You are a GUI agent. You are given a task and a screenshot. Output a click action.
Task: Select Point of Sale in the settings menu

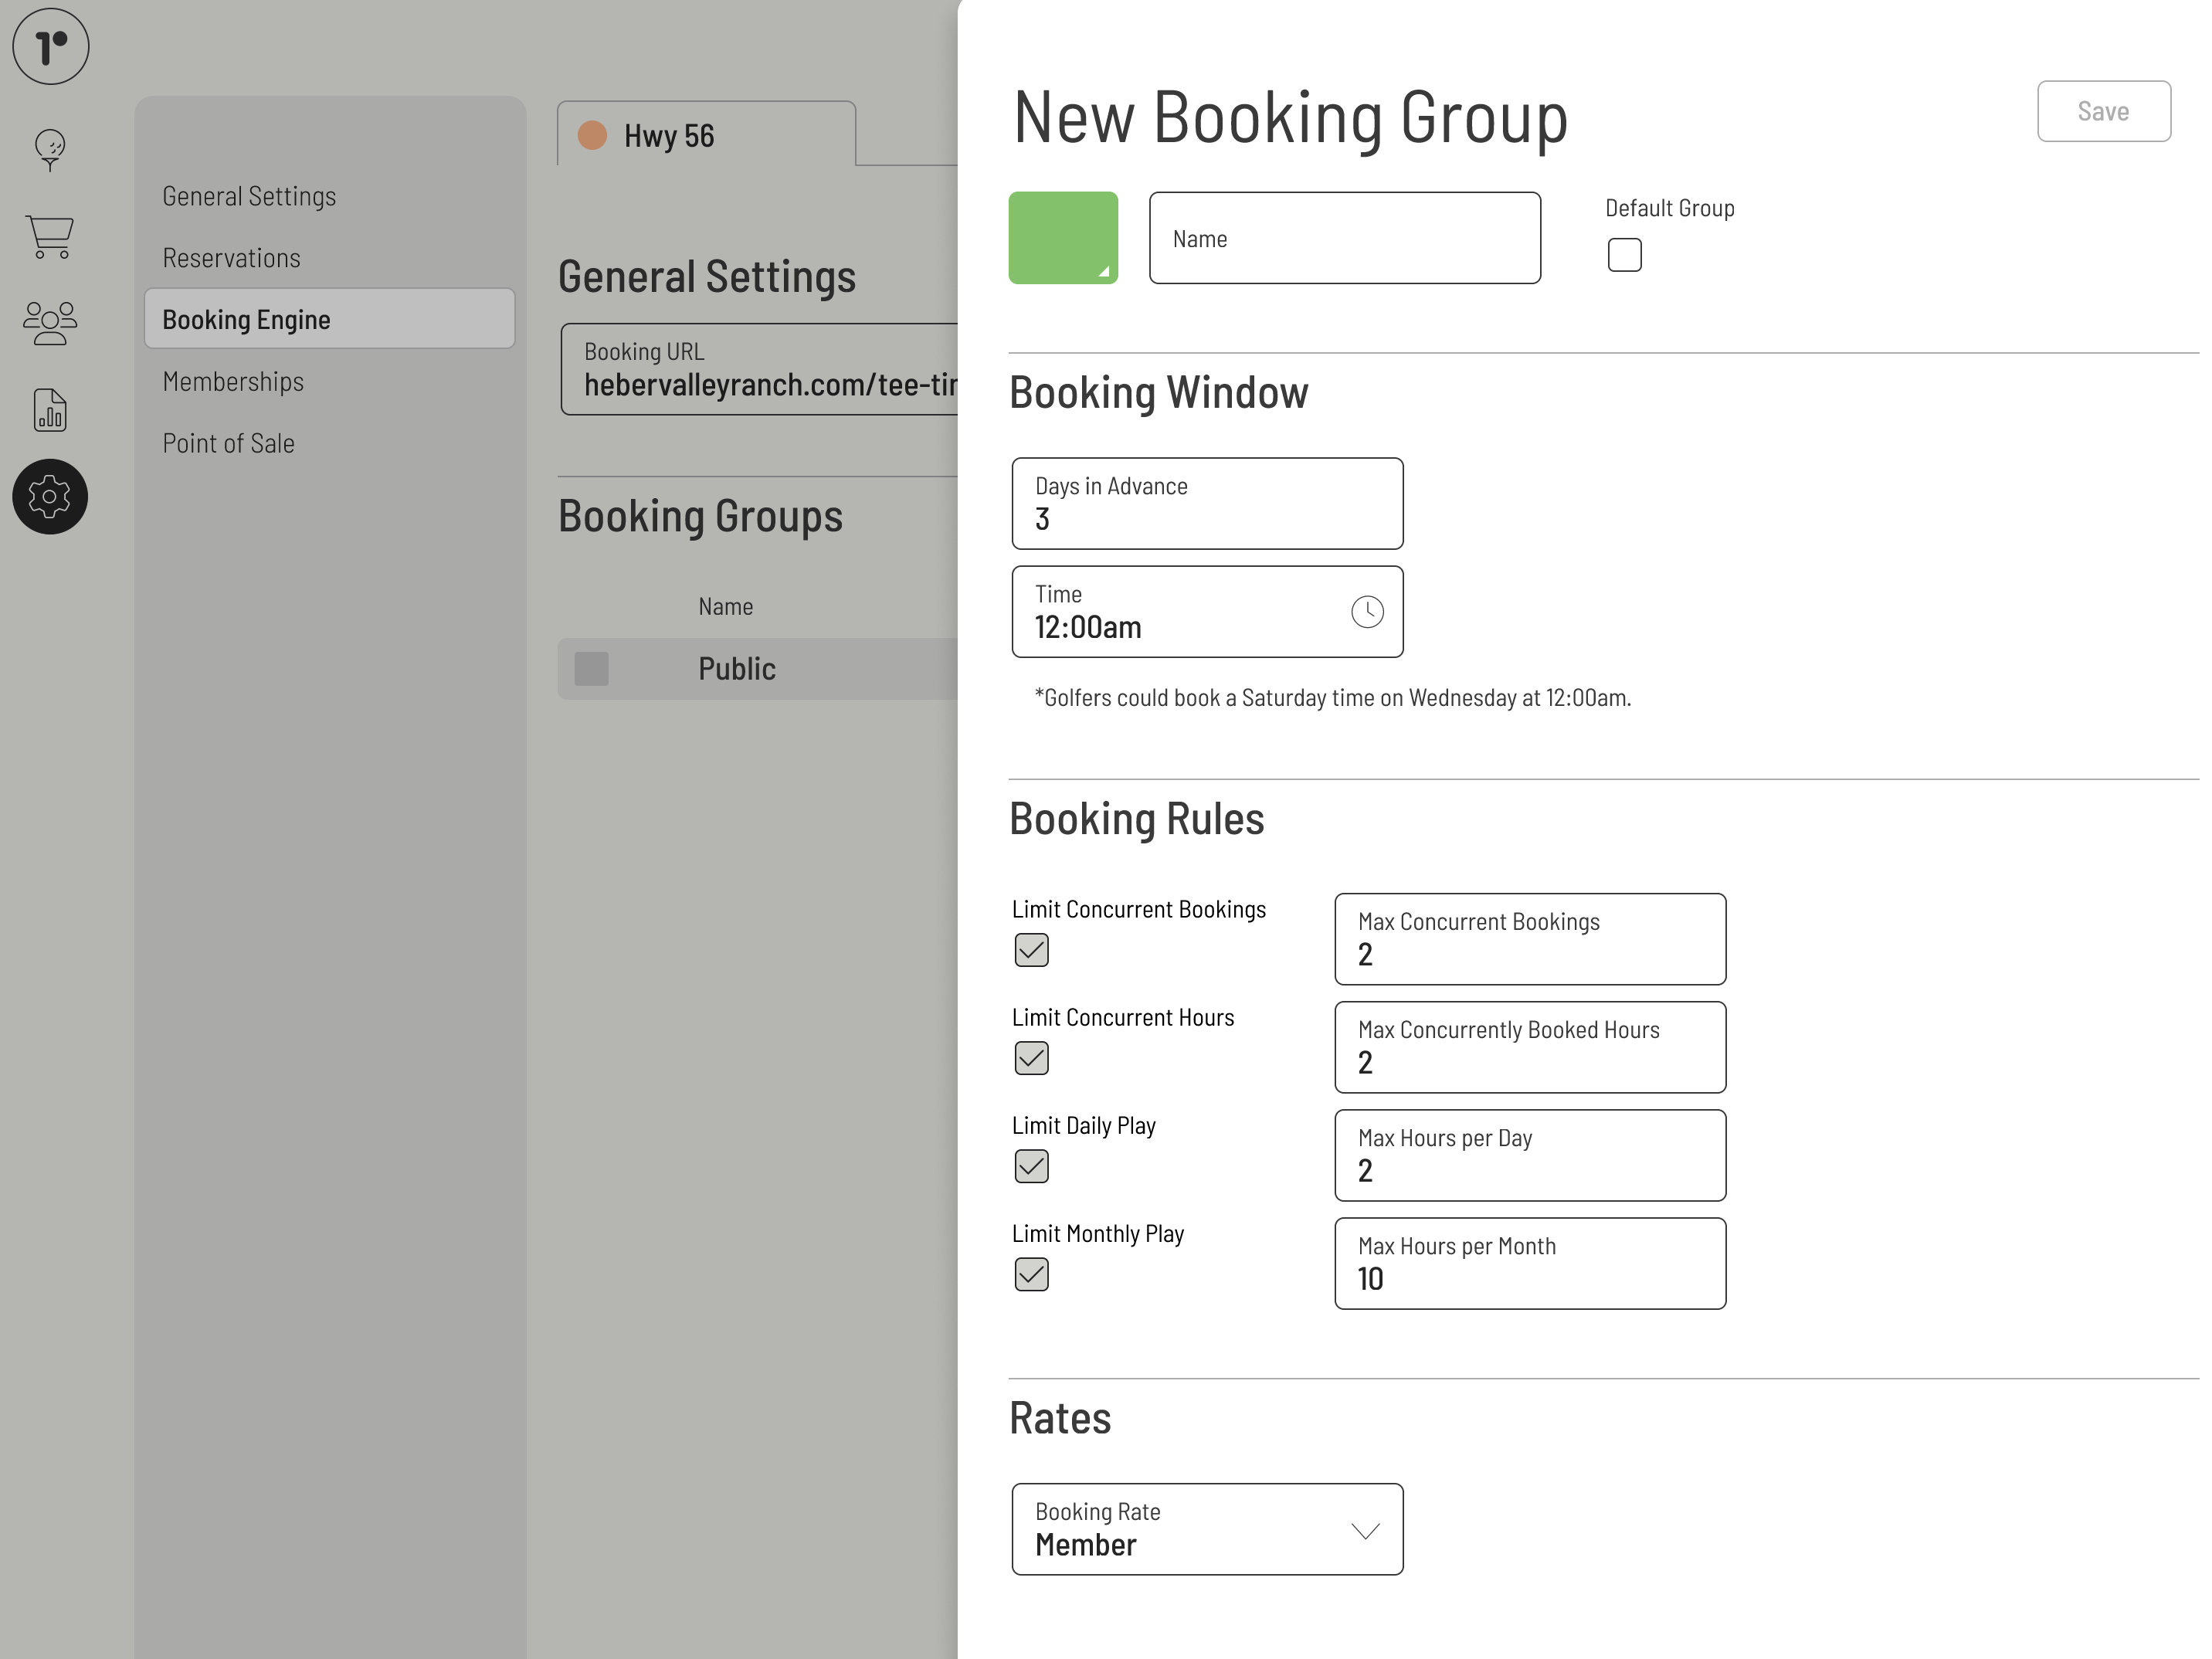[228, 442]
